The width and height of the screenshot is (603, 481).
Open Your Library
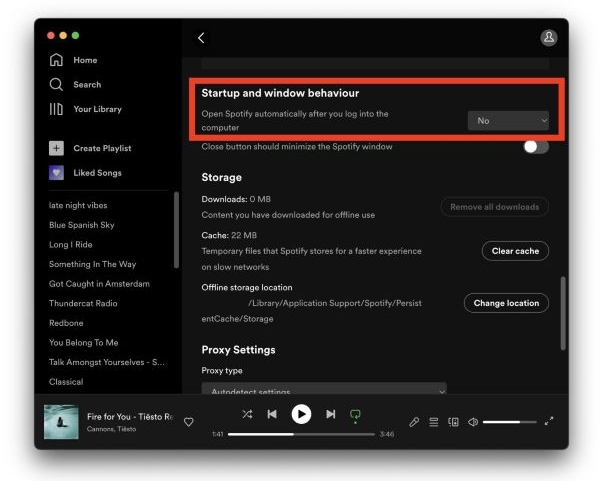(56, 109)
